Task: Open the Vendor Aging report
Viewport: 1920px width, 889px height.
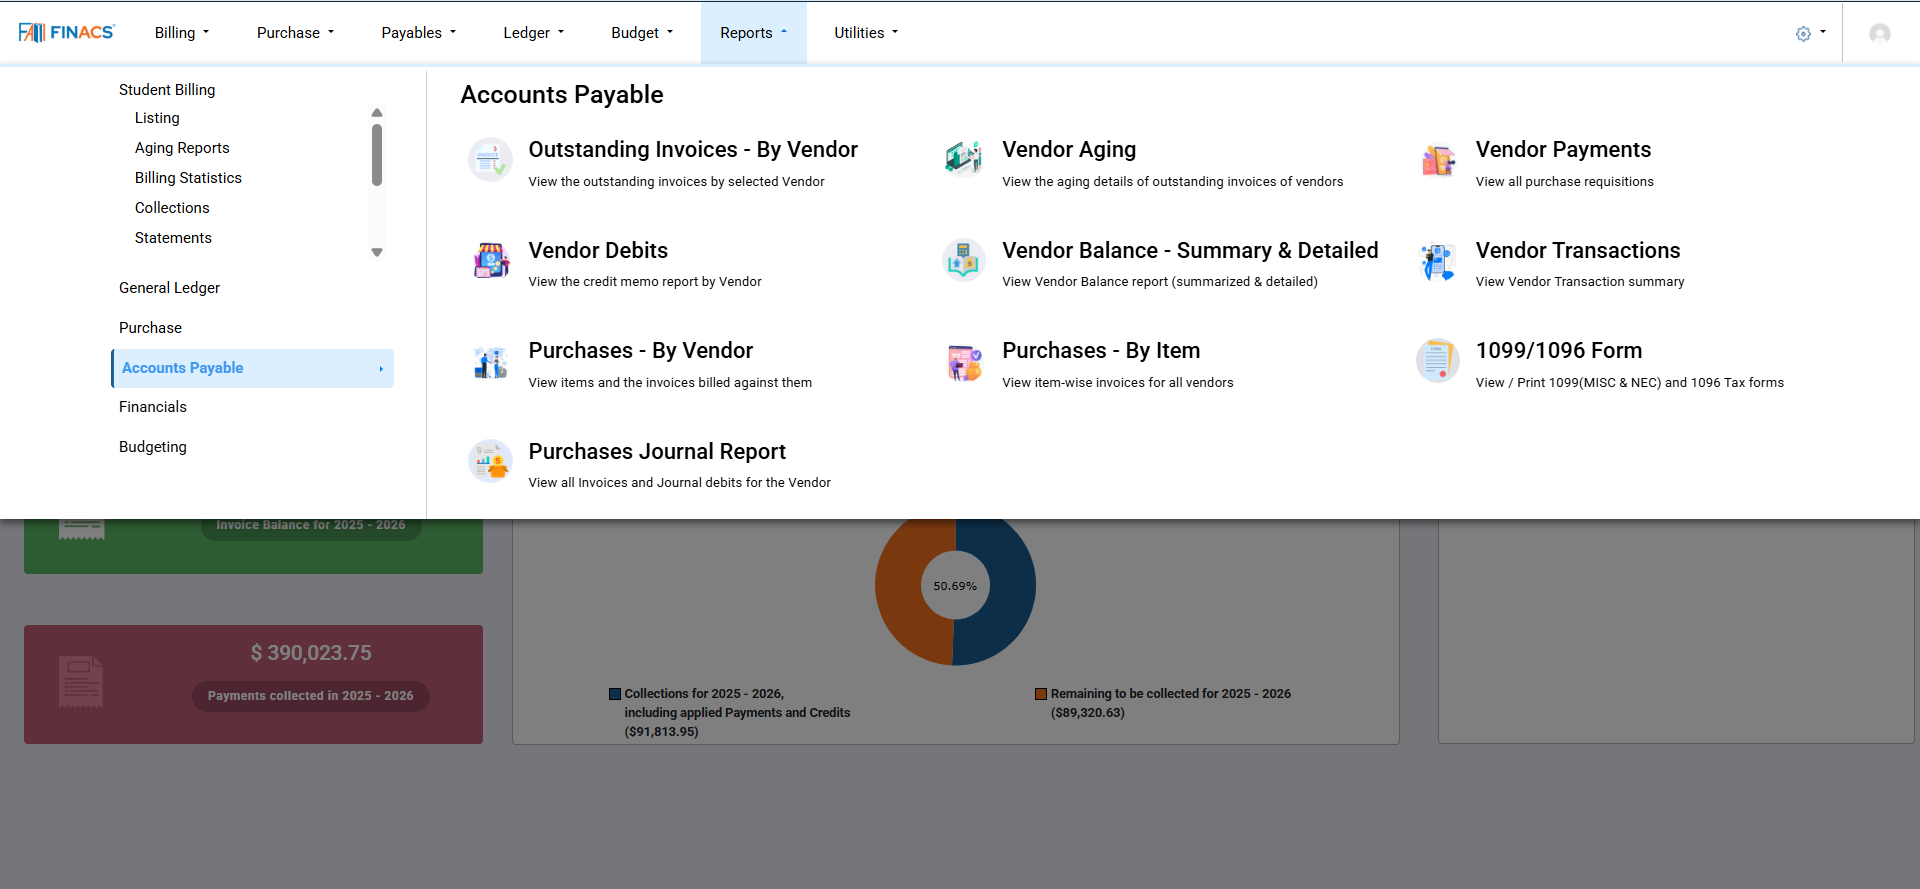Action: [x=1069, y=150]
